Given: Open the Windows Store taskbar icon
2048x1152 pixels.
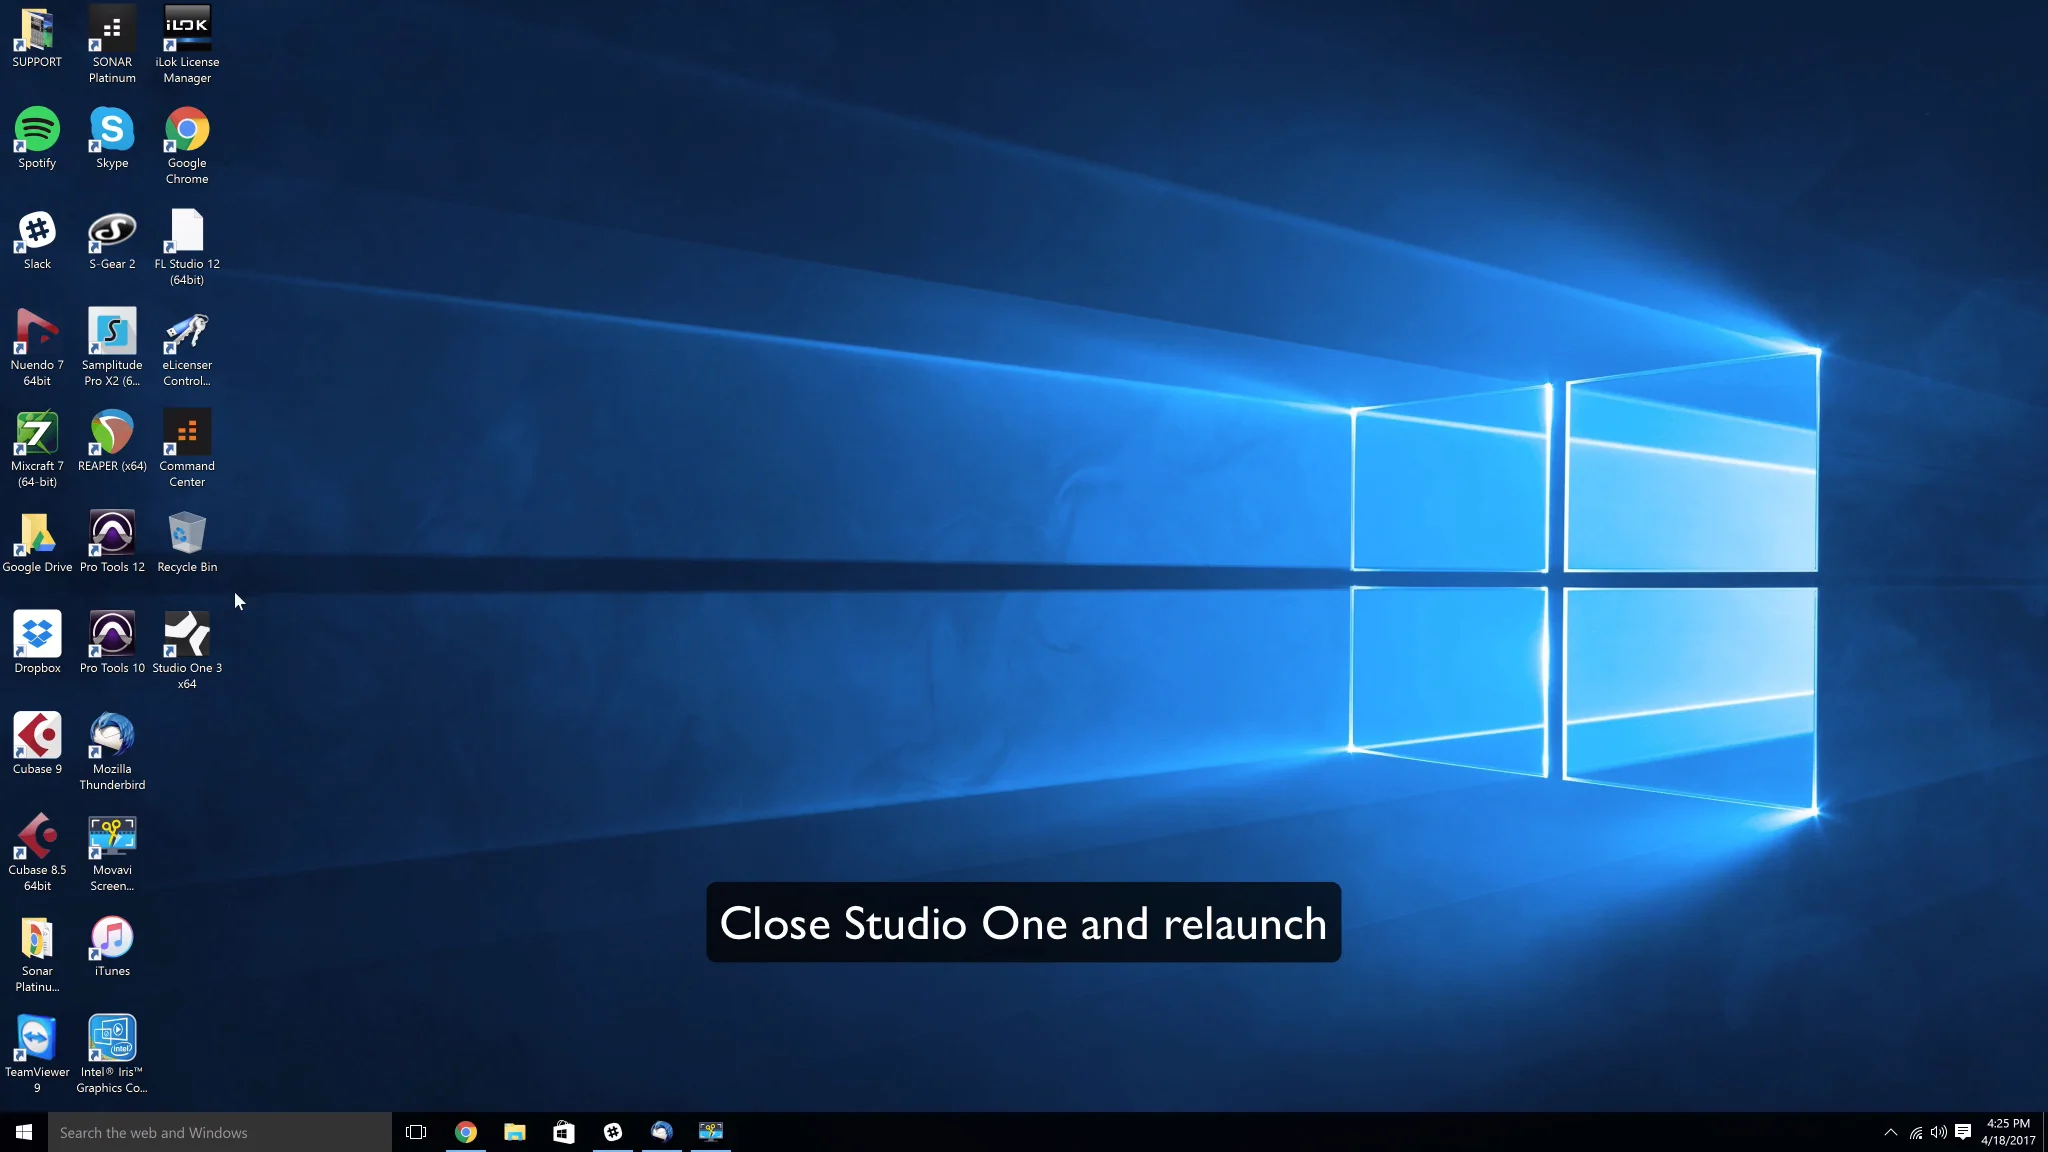Looking at the screenshot, I should pos(563,1132).
